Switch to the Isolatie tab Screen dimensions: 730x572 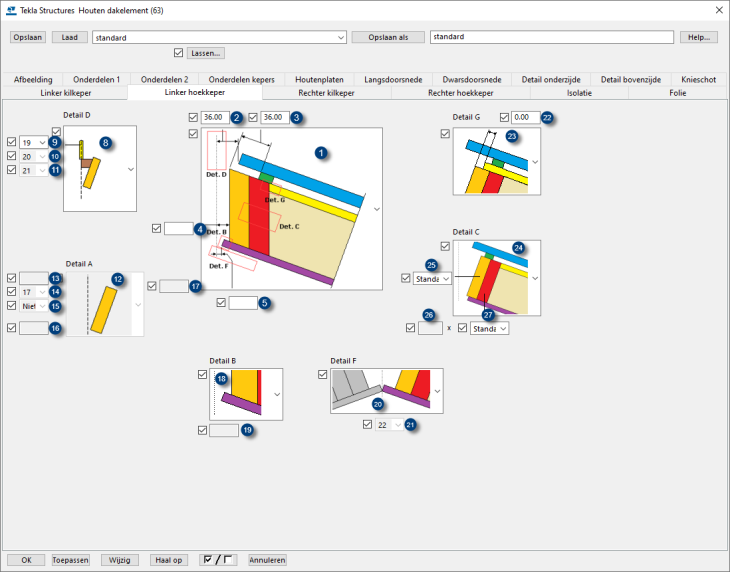[x=579, y=93]
